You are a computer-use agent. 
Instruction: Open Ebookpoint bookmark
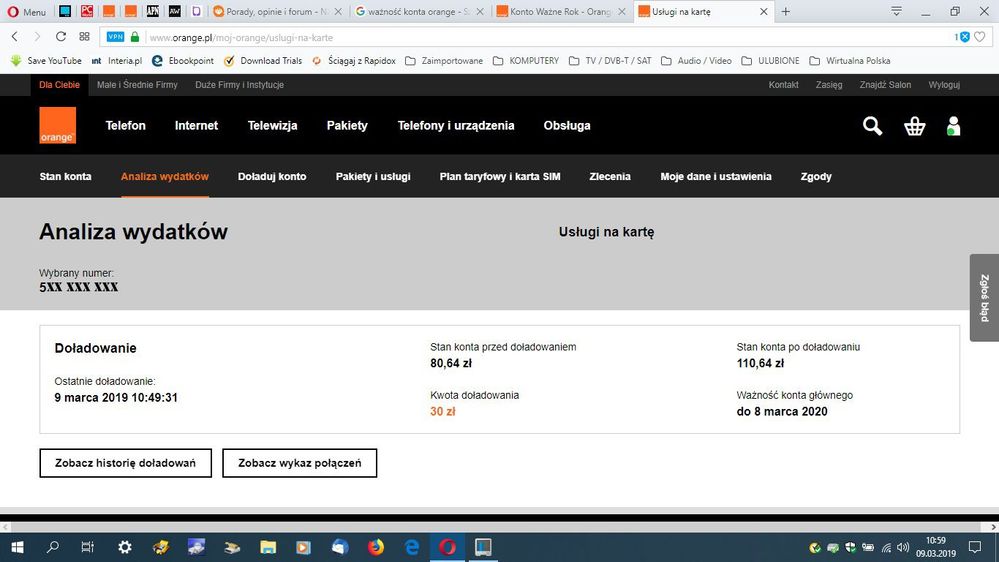coord(183,61)
